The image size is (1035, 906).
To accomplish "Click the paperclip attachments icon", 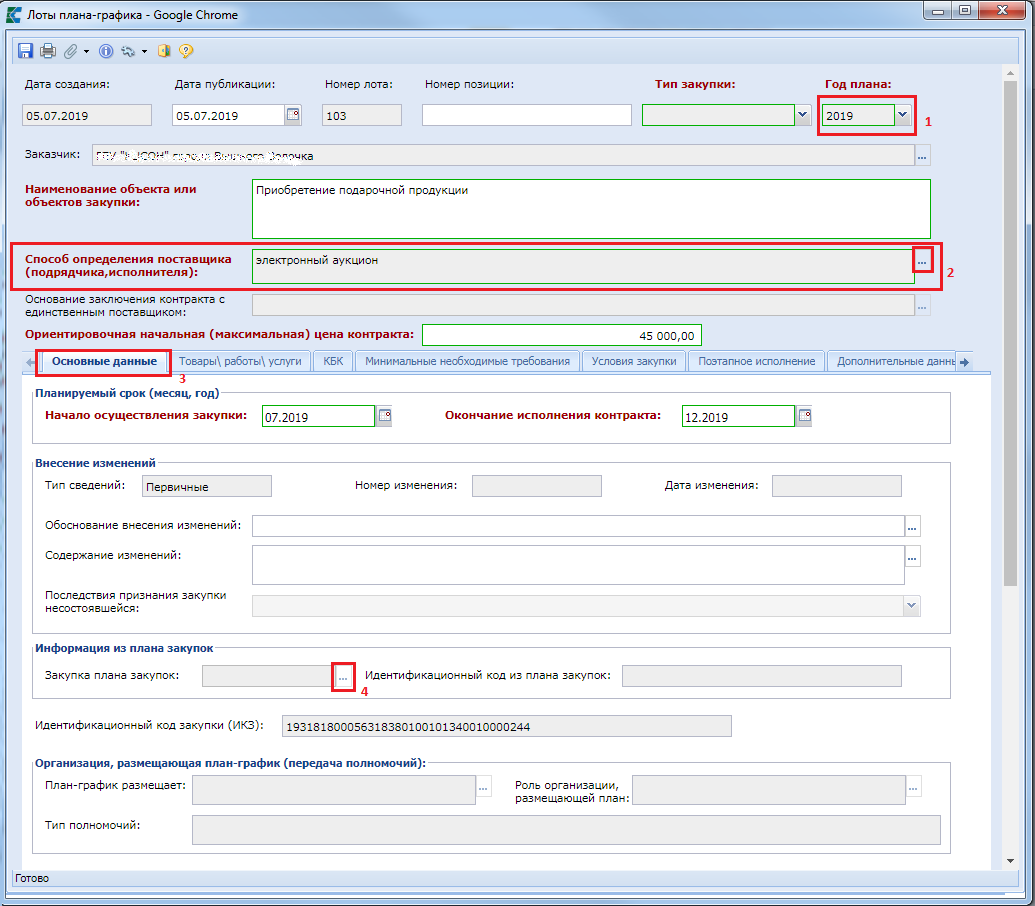I will (70, 50).
